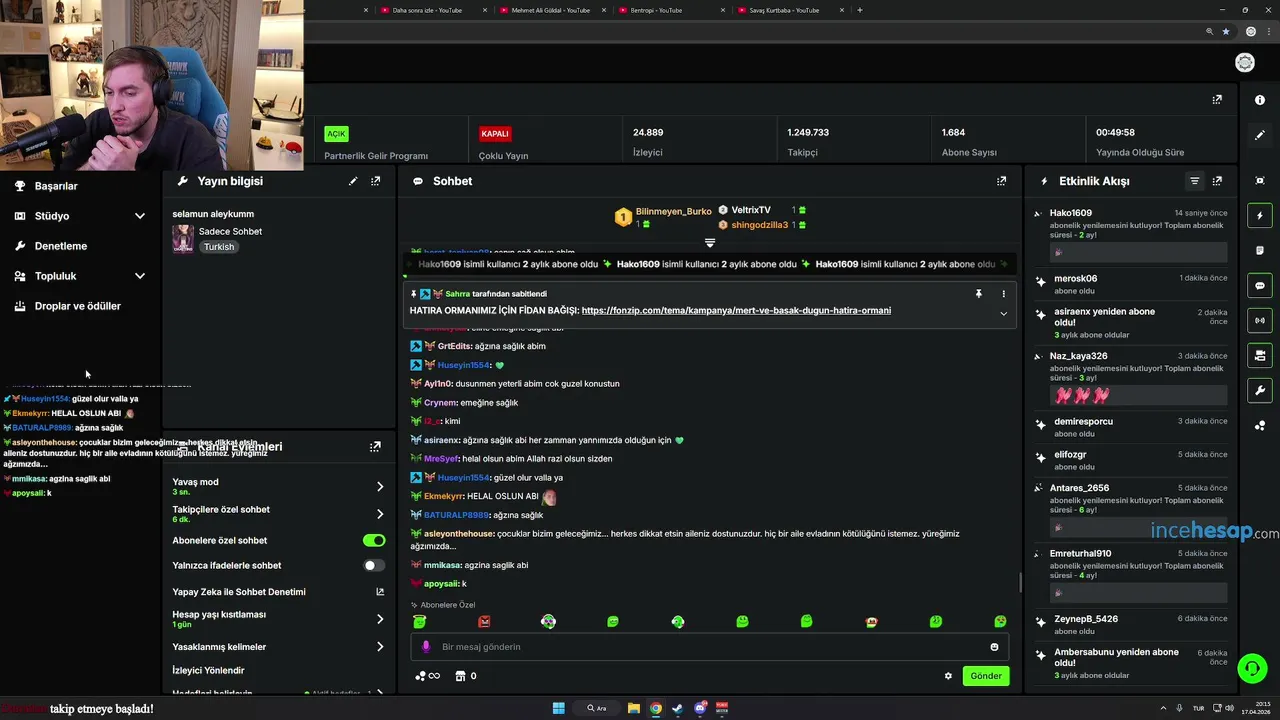
Task: Collapse the chat leaderboard arrow
Action: 710,242
